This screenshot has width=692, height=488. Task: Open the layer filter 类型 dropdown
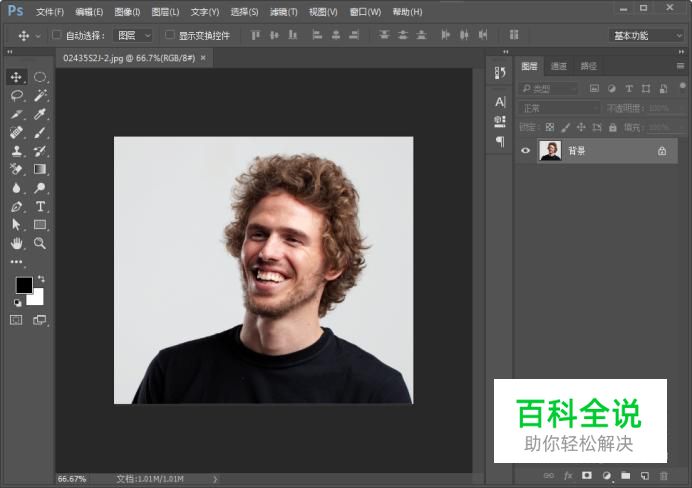point(548,89)
